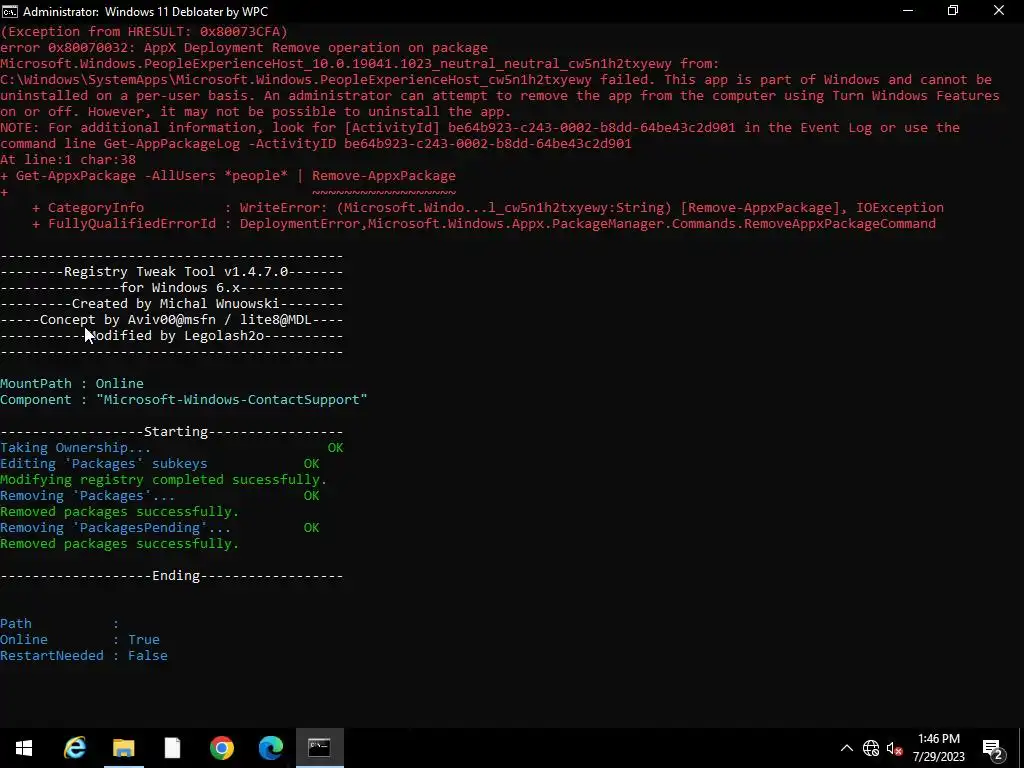Screen dimensions: 1024x768
Task: Open the muted volume icon
Action: click(x=895, y=748)
